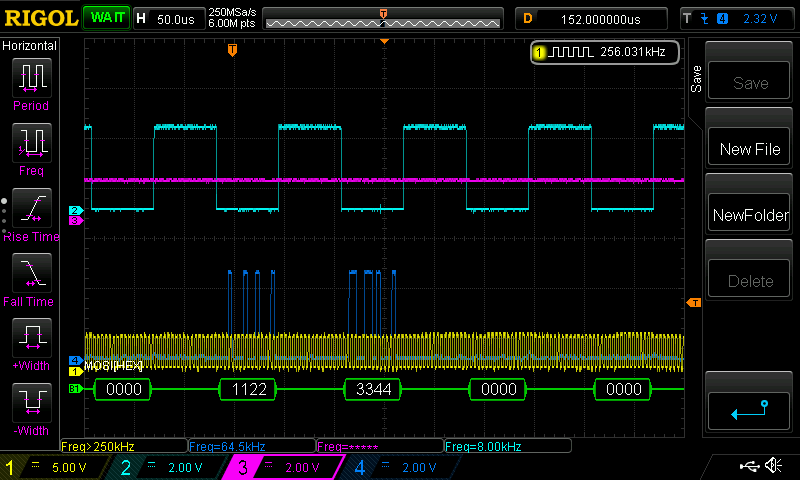Select the Freq measurement icon

point(32,142)
